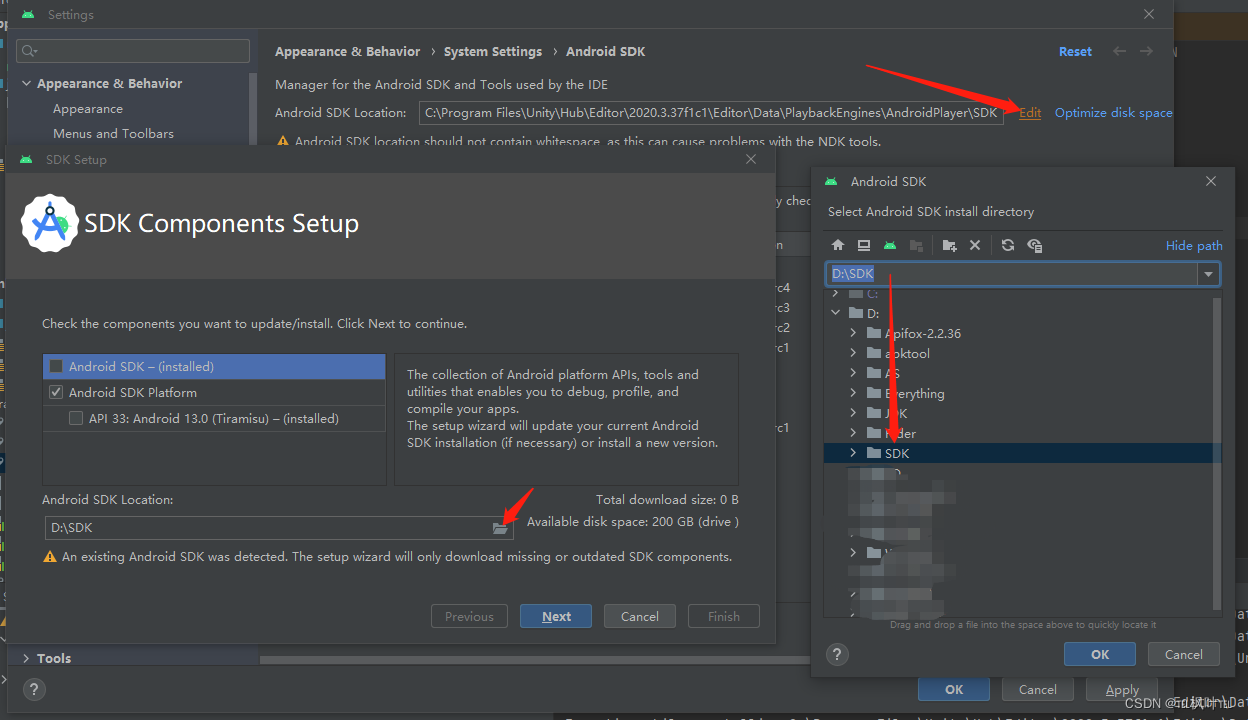The width and height of the screenshot is (1248, 720).
Task: Go to home directory in Android SDK dialog
Action: pos(838,245)
